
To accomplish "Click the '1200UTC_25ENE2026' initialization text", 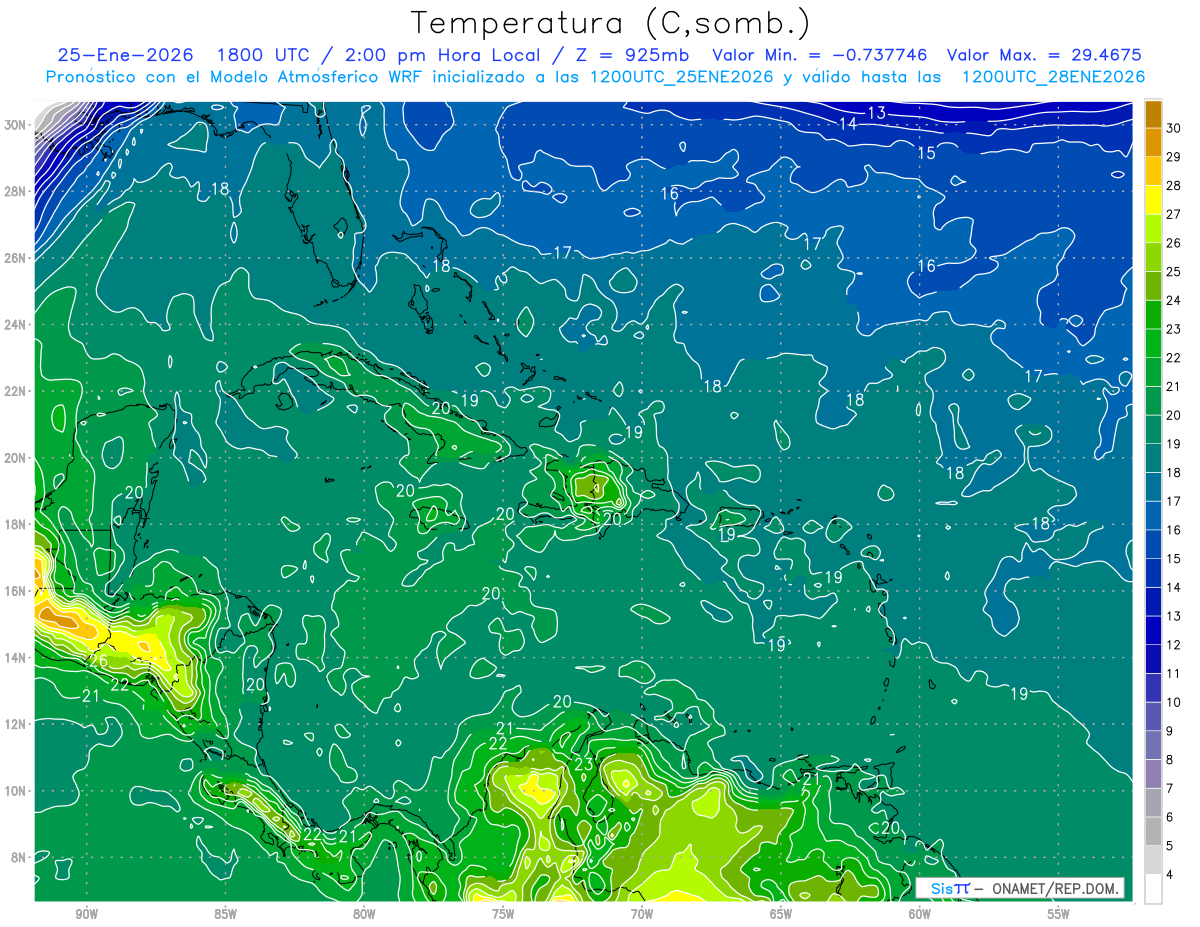I will coord(681,77).
